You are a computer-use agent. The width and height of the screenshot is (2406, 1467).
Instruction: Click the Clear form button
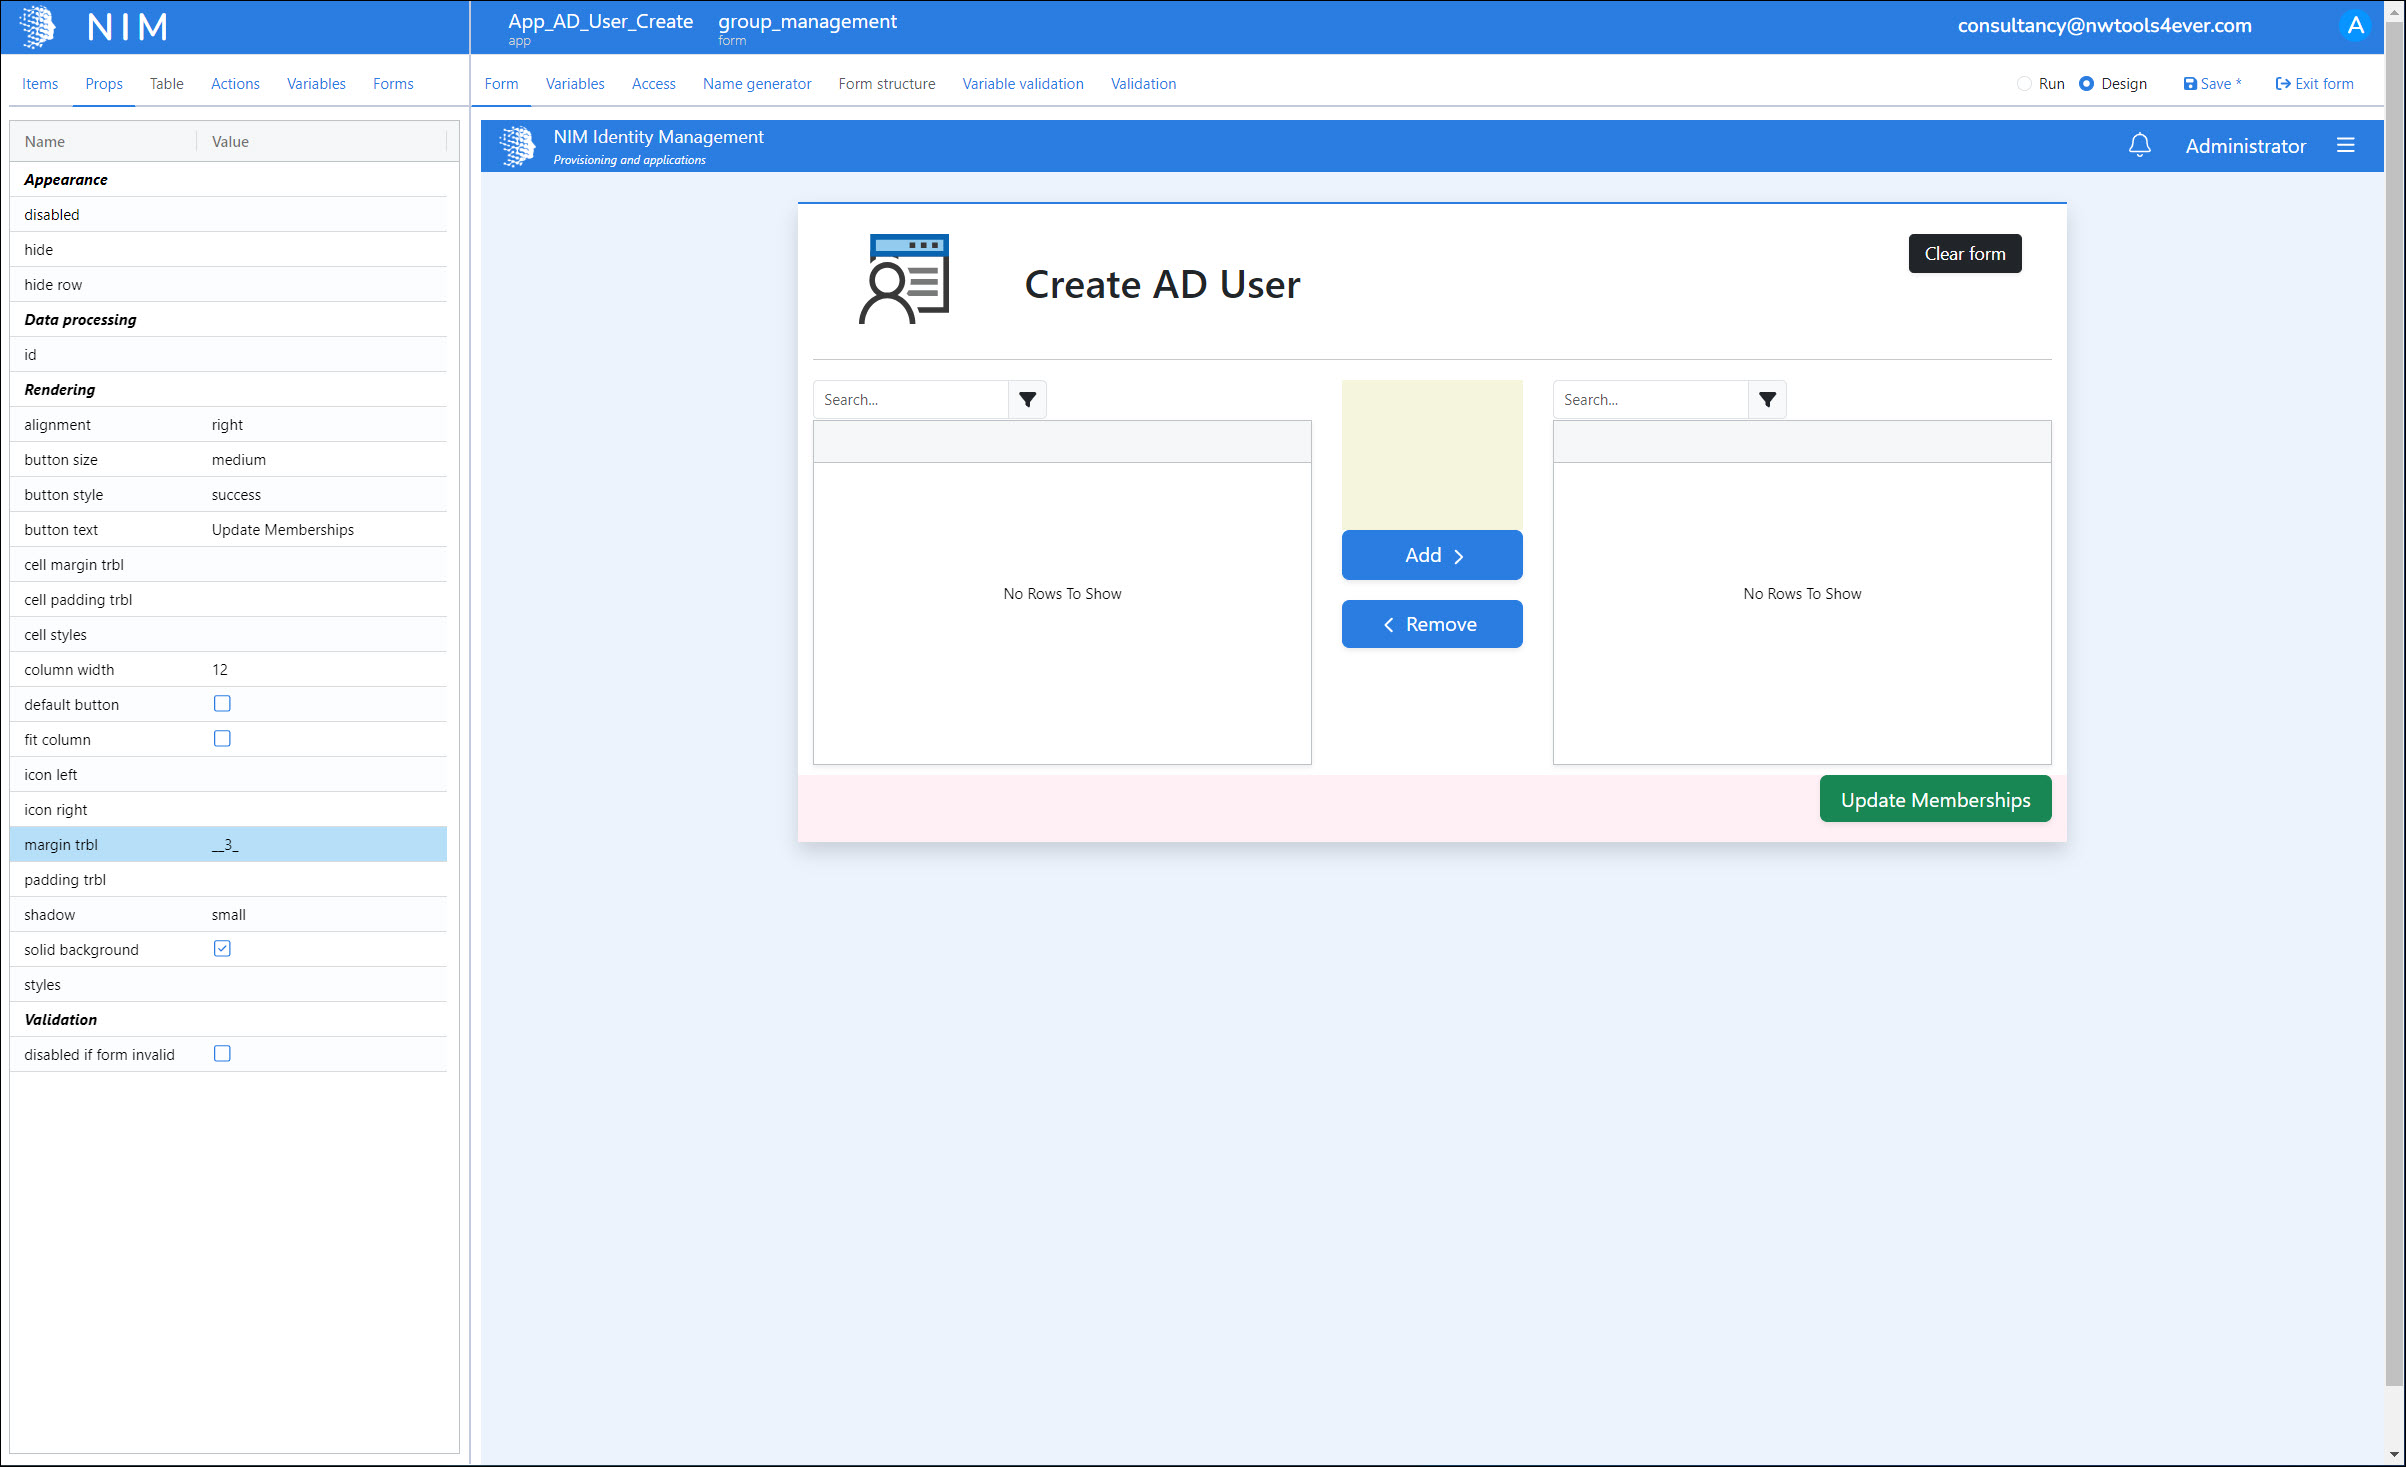pyautogui.click(x=1964, y=254)
